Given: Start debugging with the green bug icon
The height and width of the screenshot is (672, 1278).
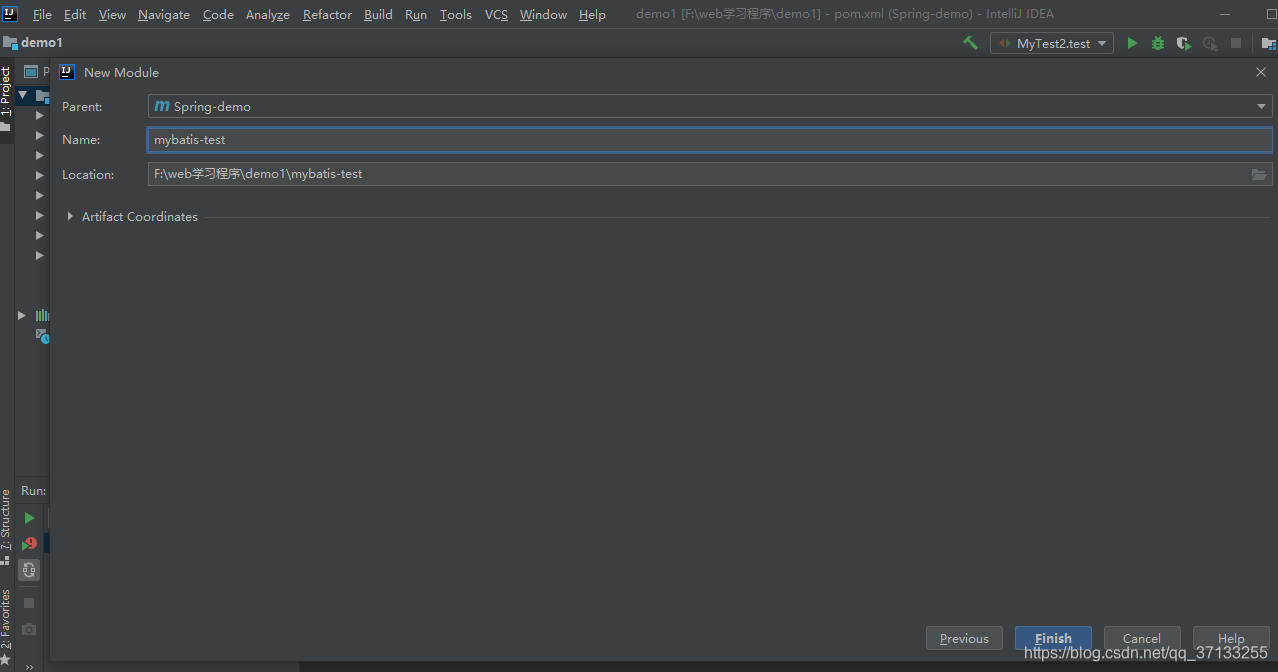Looking at the screenshot, I should tap(1158, 43).
